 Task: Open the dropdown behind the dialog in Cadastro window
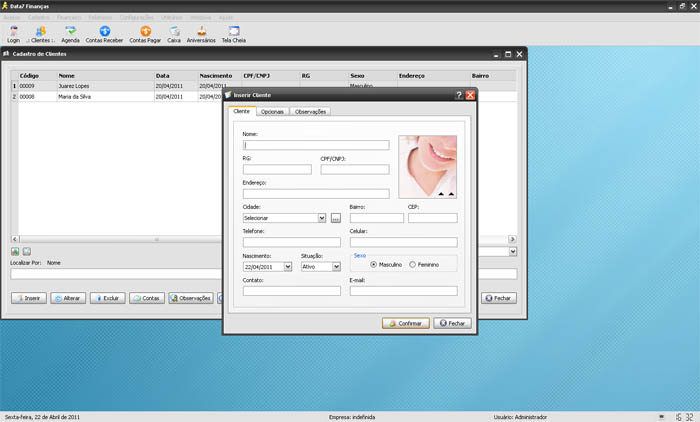(x=513, y=251)
